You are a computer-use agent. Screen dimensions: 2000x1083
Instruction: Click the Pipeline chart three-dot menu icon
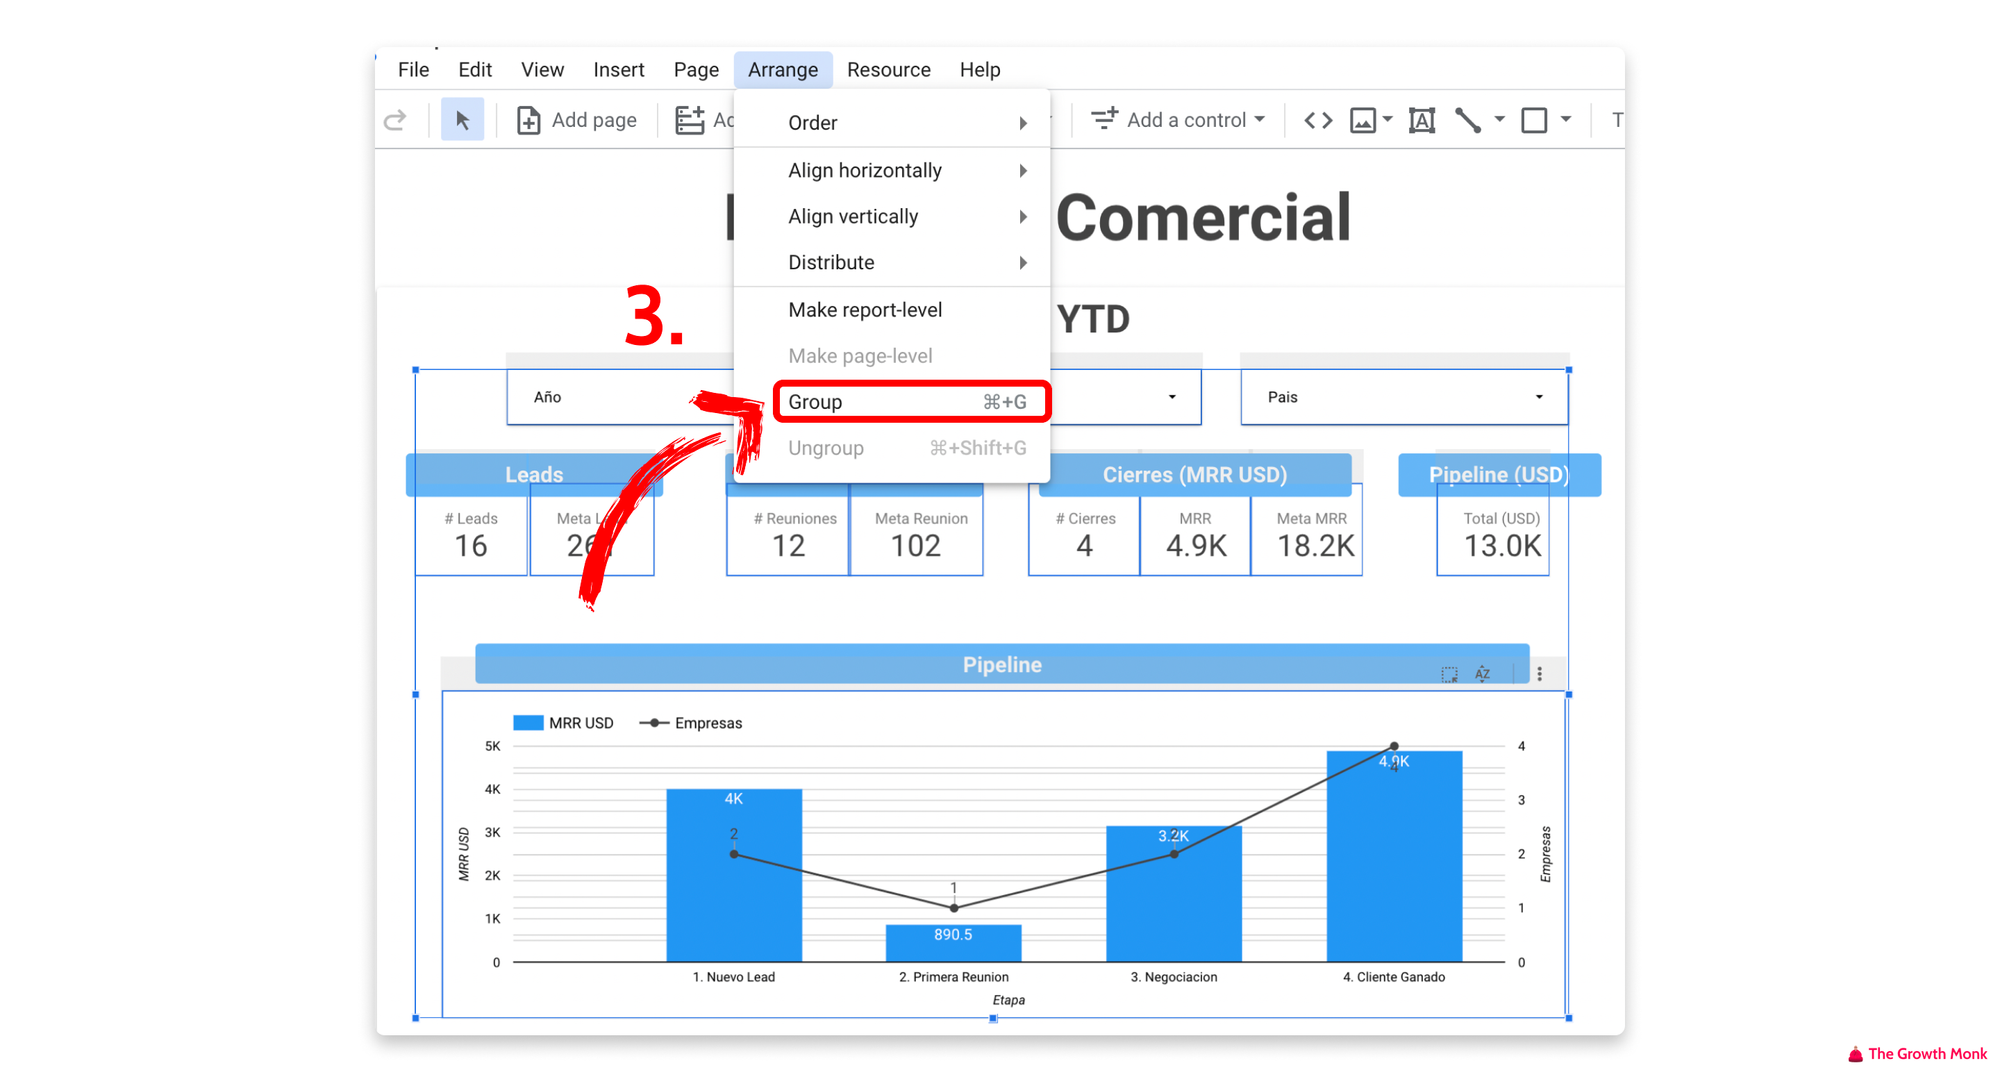point(1540,674)
